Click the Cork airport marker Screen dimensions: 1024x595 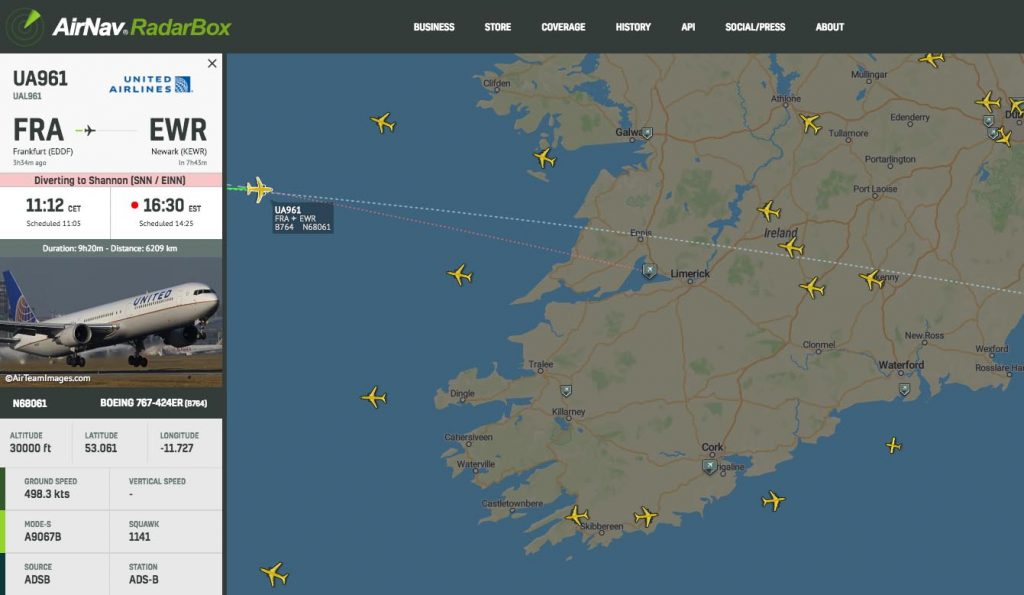coord(709,466)
